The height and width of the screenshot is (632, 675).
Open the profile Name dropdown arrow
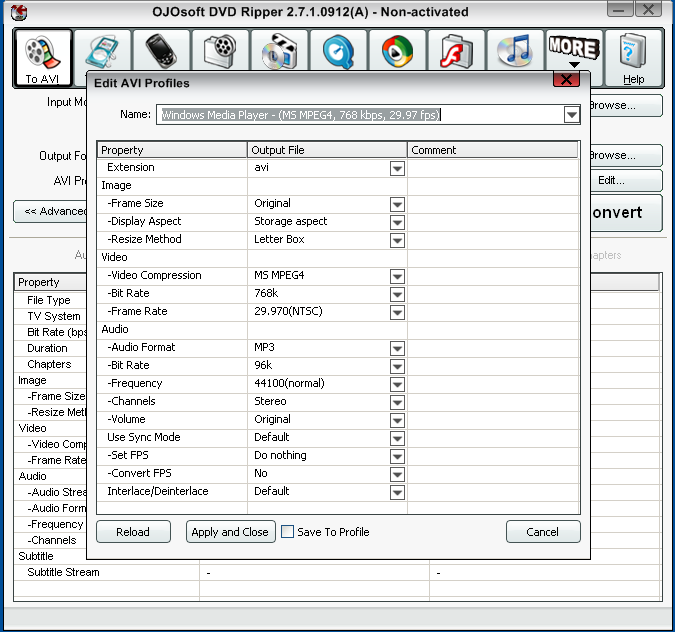572,115
